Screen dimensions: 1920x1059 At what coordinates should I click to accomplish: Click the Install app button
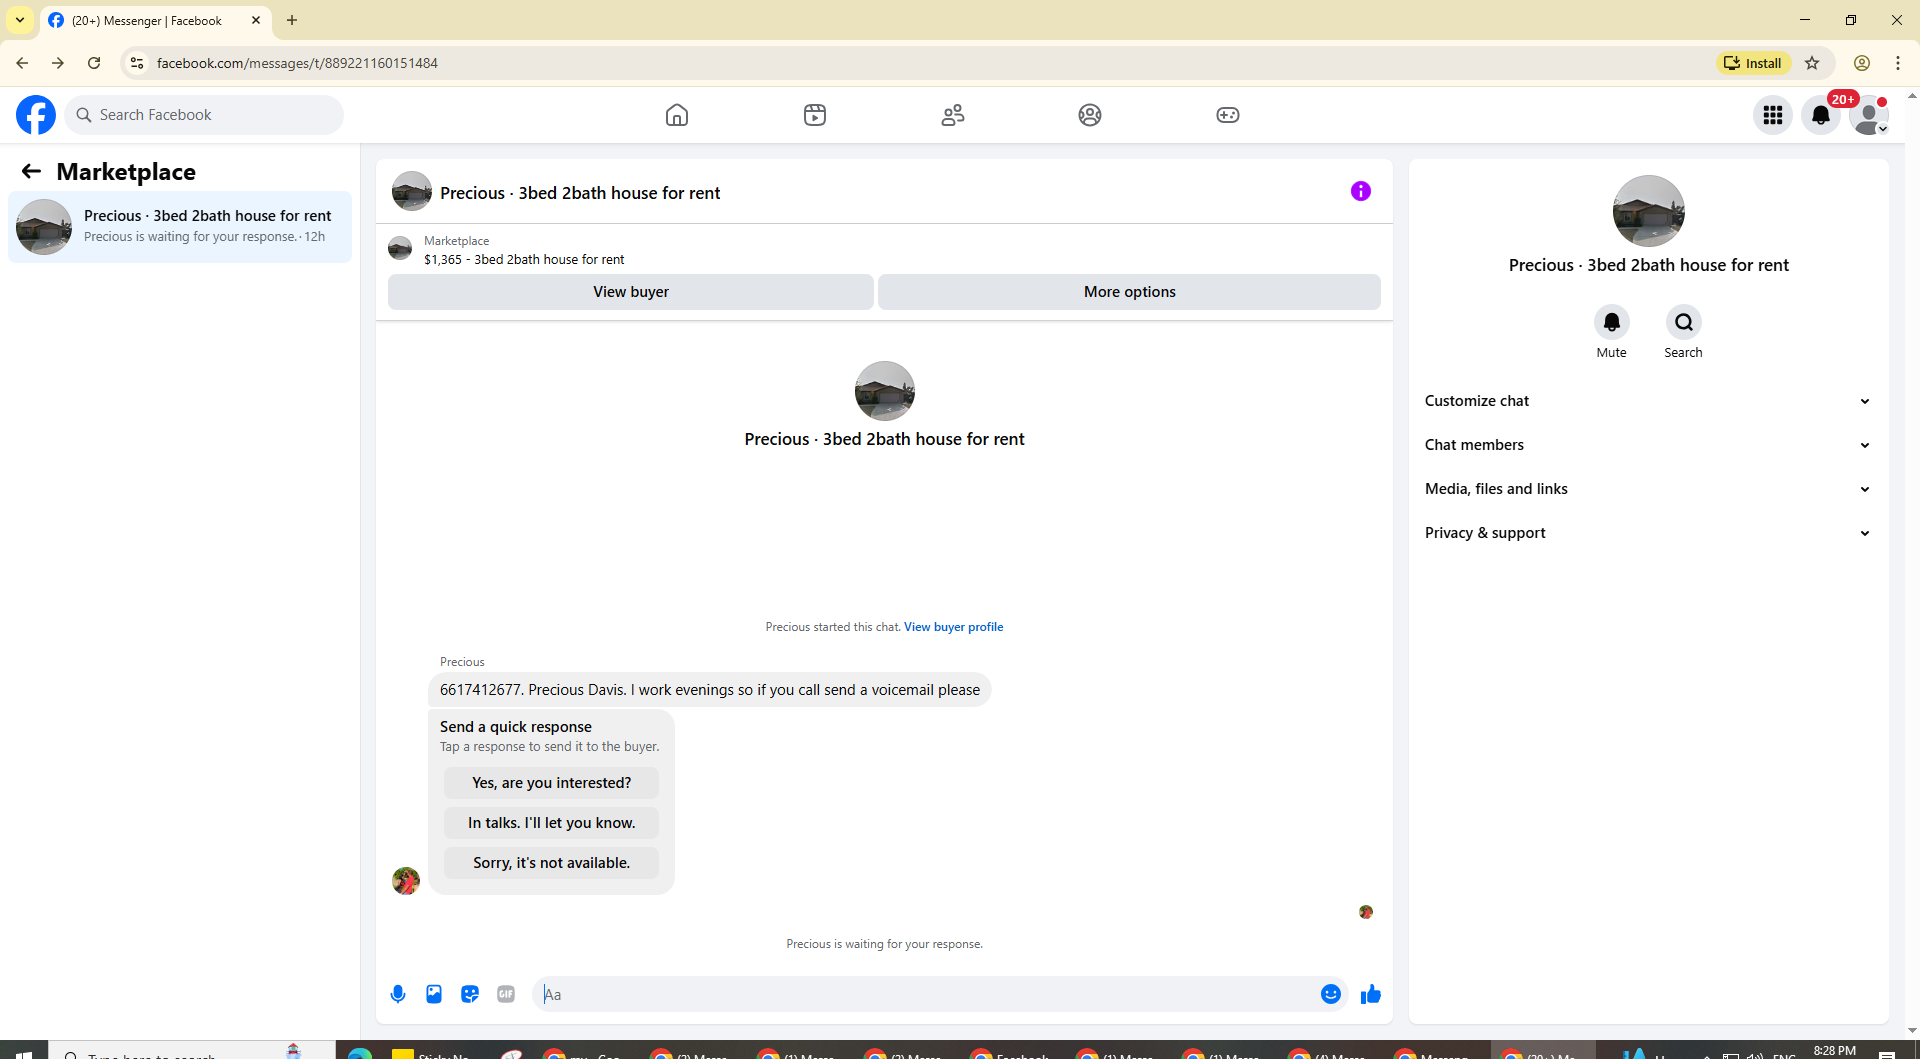(x=1754, y=63)
